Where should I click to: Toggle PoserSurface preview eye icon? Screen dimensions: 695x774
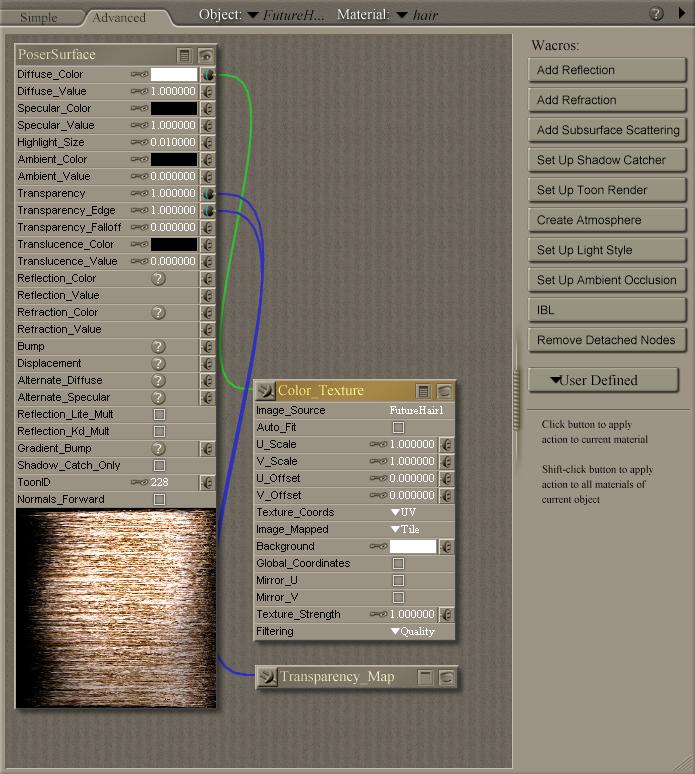coord(206,55)
